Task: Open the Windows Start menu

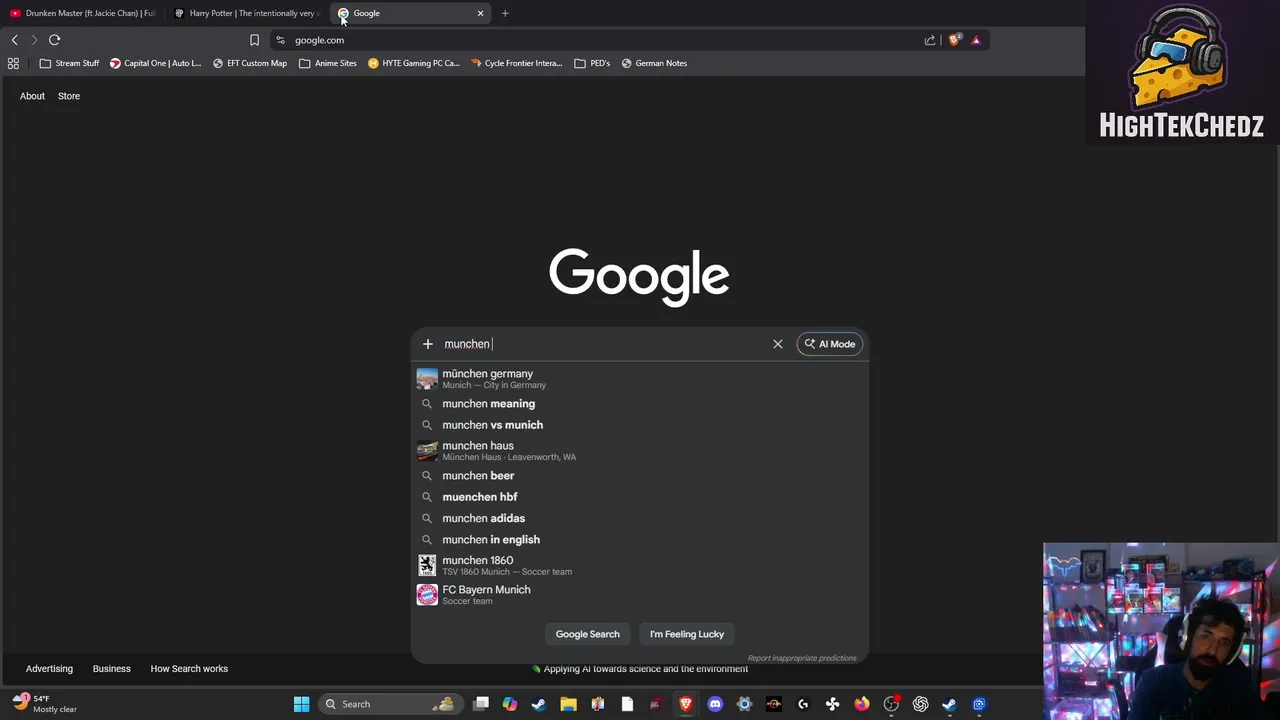Action: (x=301, y=704)
